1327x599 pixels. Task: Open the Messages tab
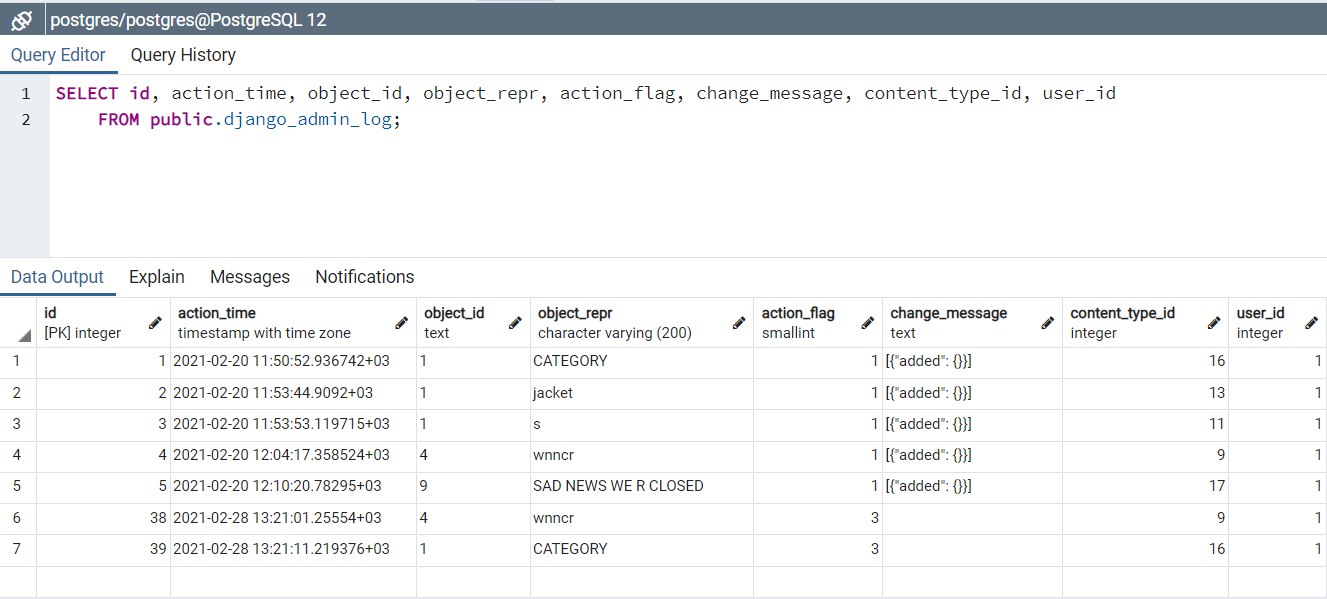pos(250,277)
